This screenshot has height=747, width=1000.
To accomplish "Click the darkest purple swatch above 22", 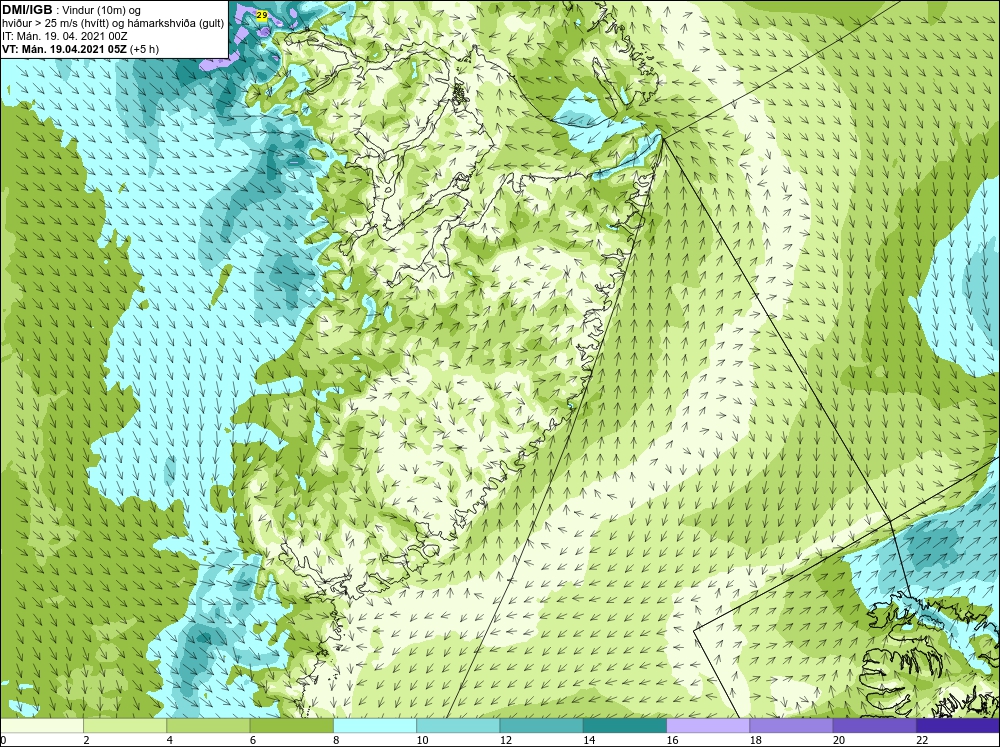I will click(958, 725).
